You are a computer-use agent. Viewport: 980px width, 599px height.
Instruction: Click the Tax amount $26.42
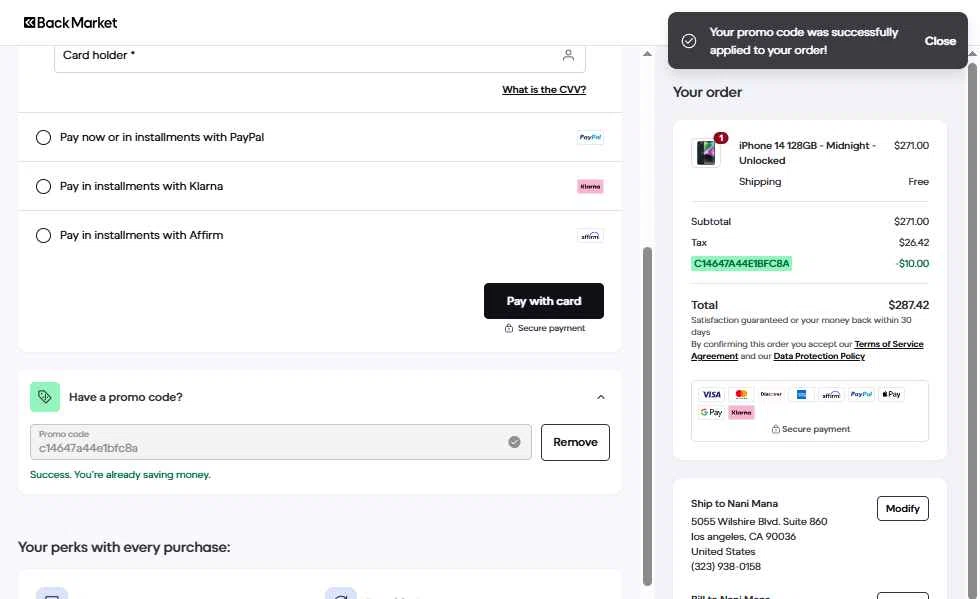point(914,243)
